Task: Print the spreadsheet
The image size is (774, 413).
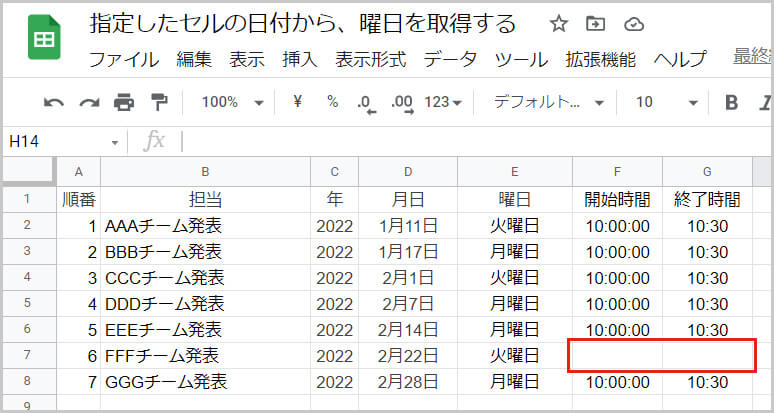Action: coord(124,103)
